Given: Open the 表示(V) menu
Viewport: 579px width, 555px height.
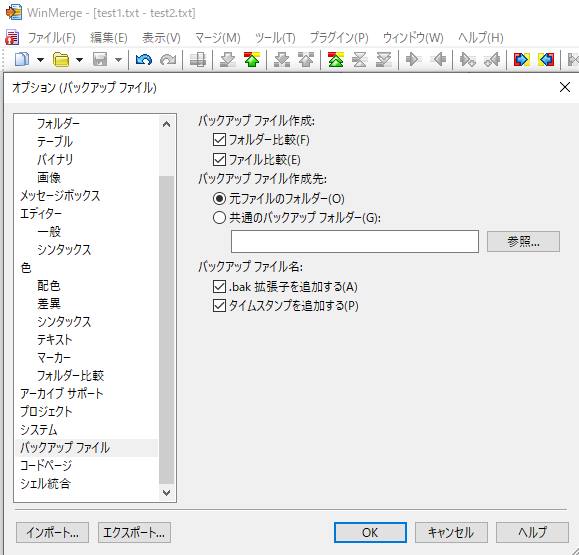Looking at the screenshot, I should click(x=161, y=38).
